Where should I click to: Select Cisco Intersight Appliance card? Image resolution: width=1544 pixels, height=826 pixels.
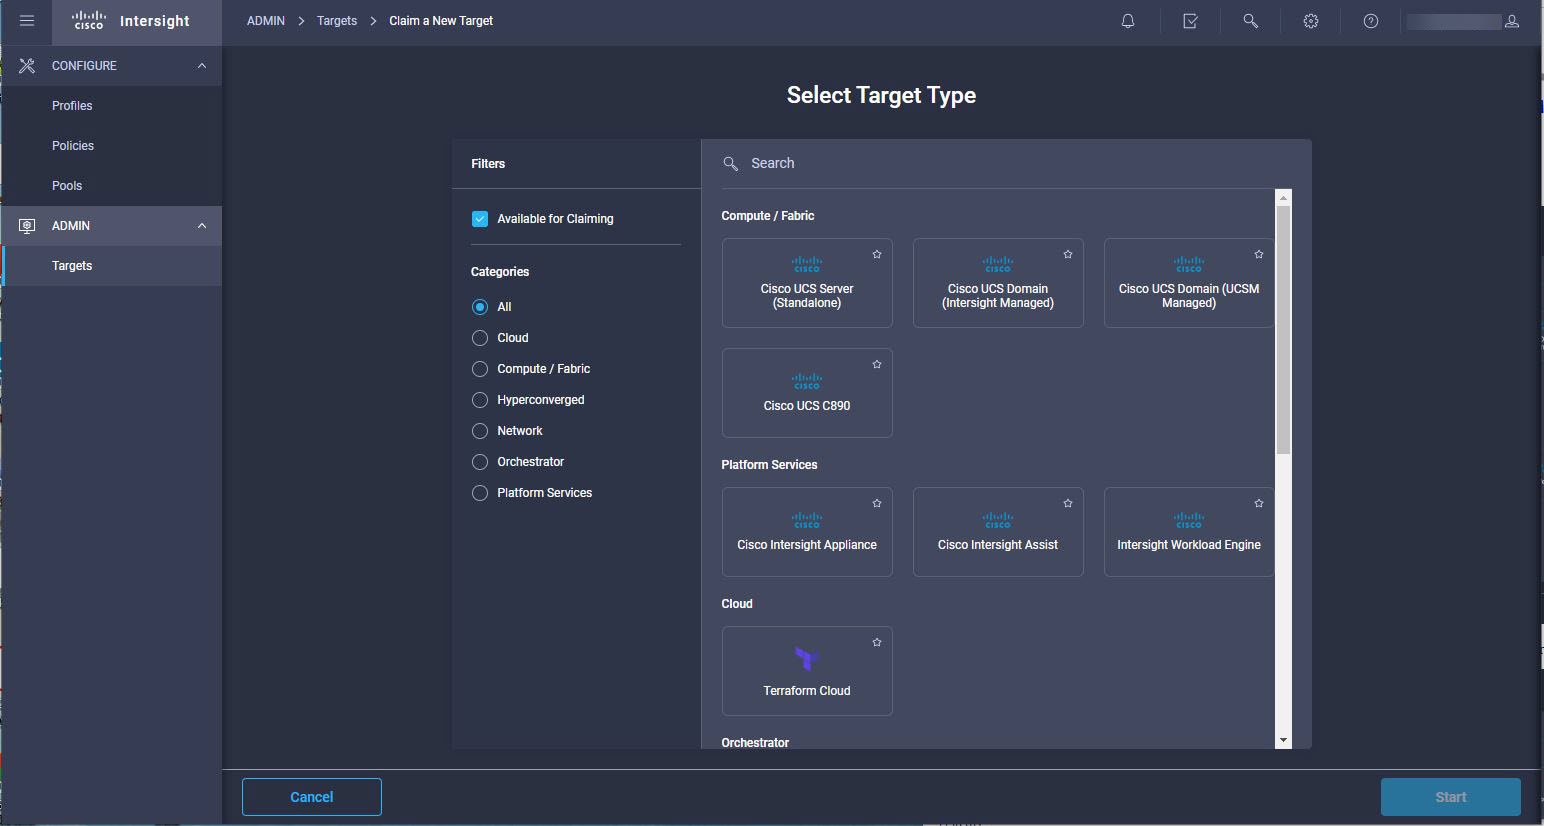coord(807,532)
